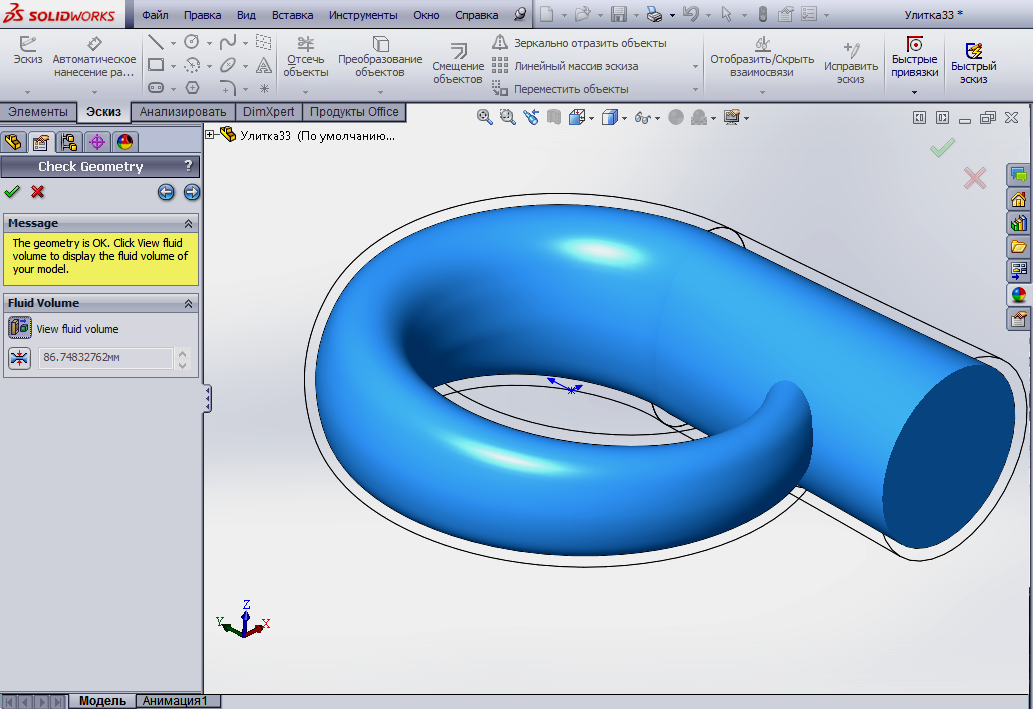Open the Инструменты menu
This screenshot has width=1033, height=709.
[x=363, y=14]
